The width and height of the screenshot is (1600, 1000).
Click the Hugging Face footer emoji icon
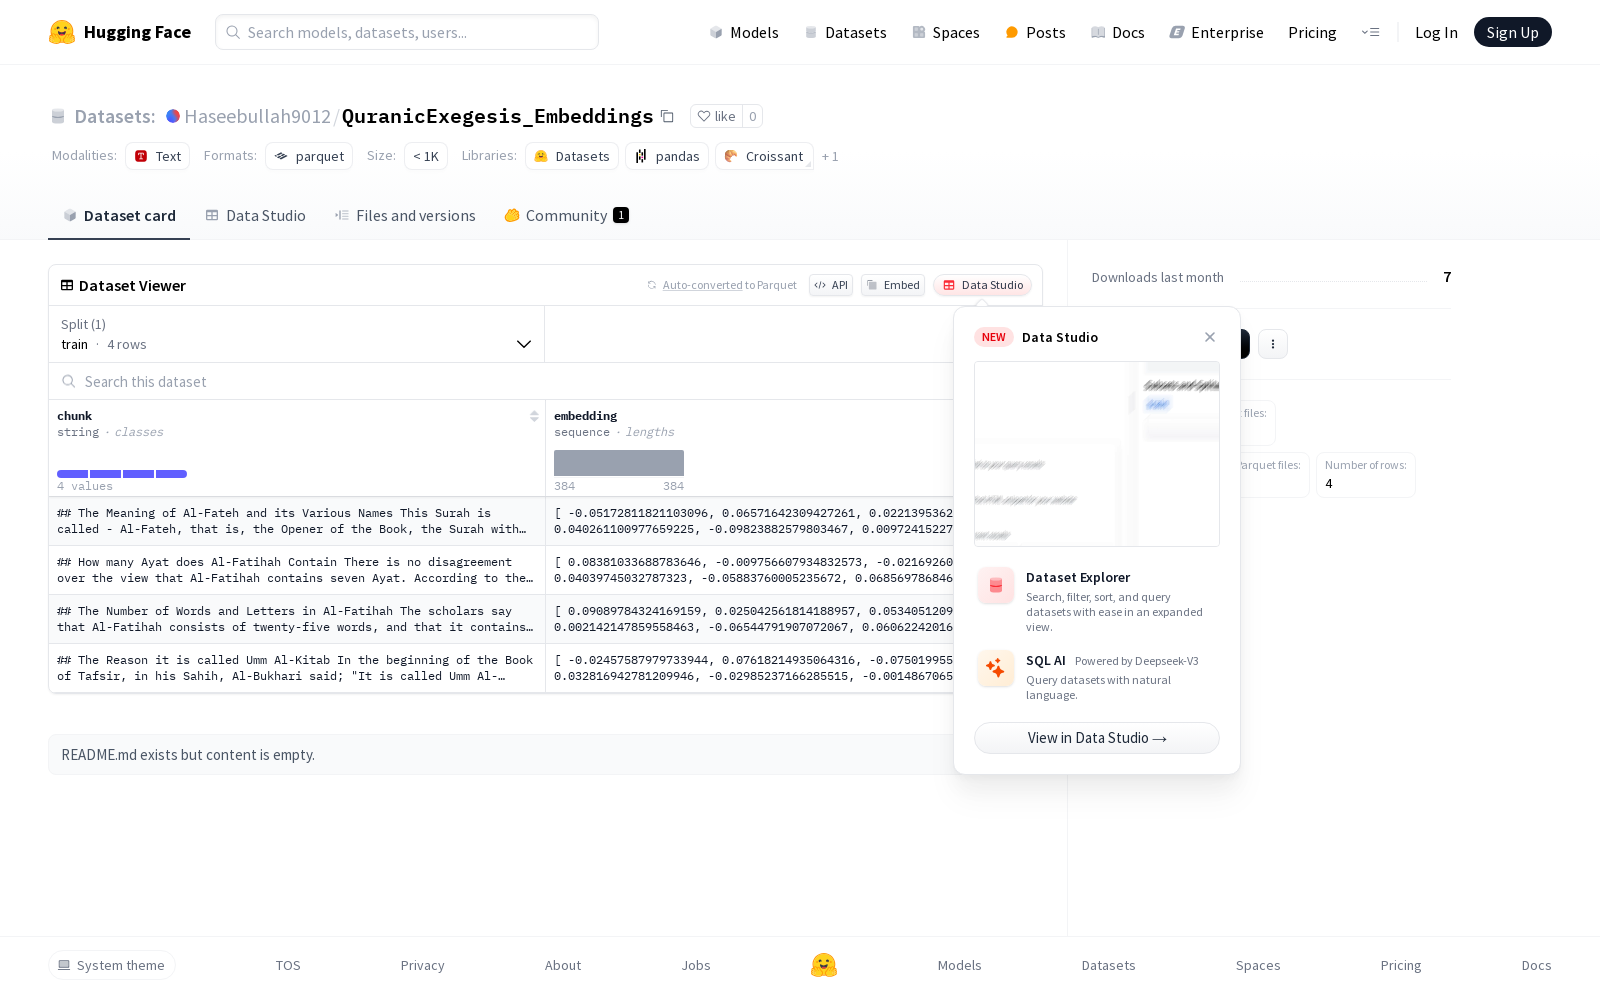pos(824,965)
